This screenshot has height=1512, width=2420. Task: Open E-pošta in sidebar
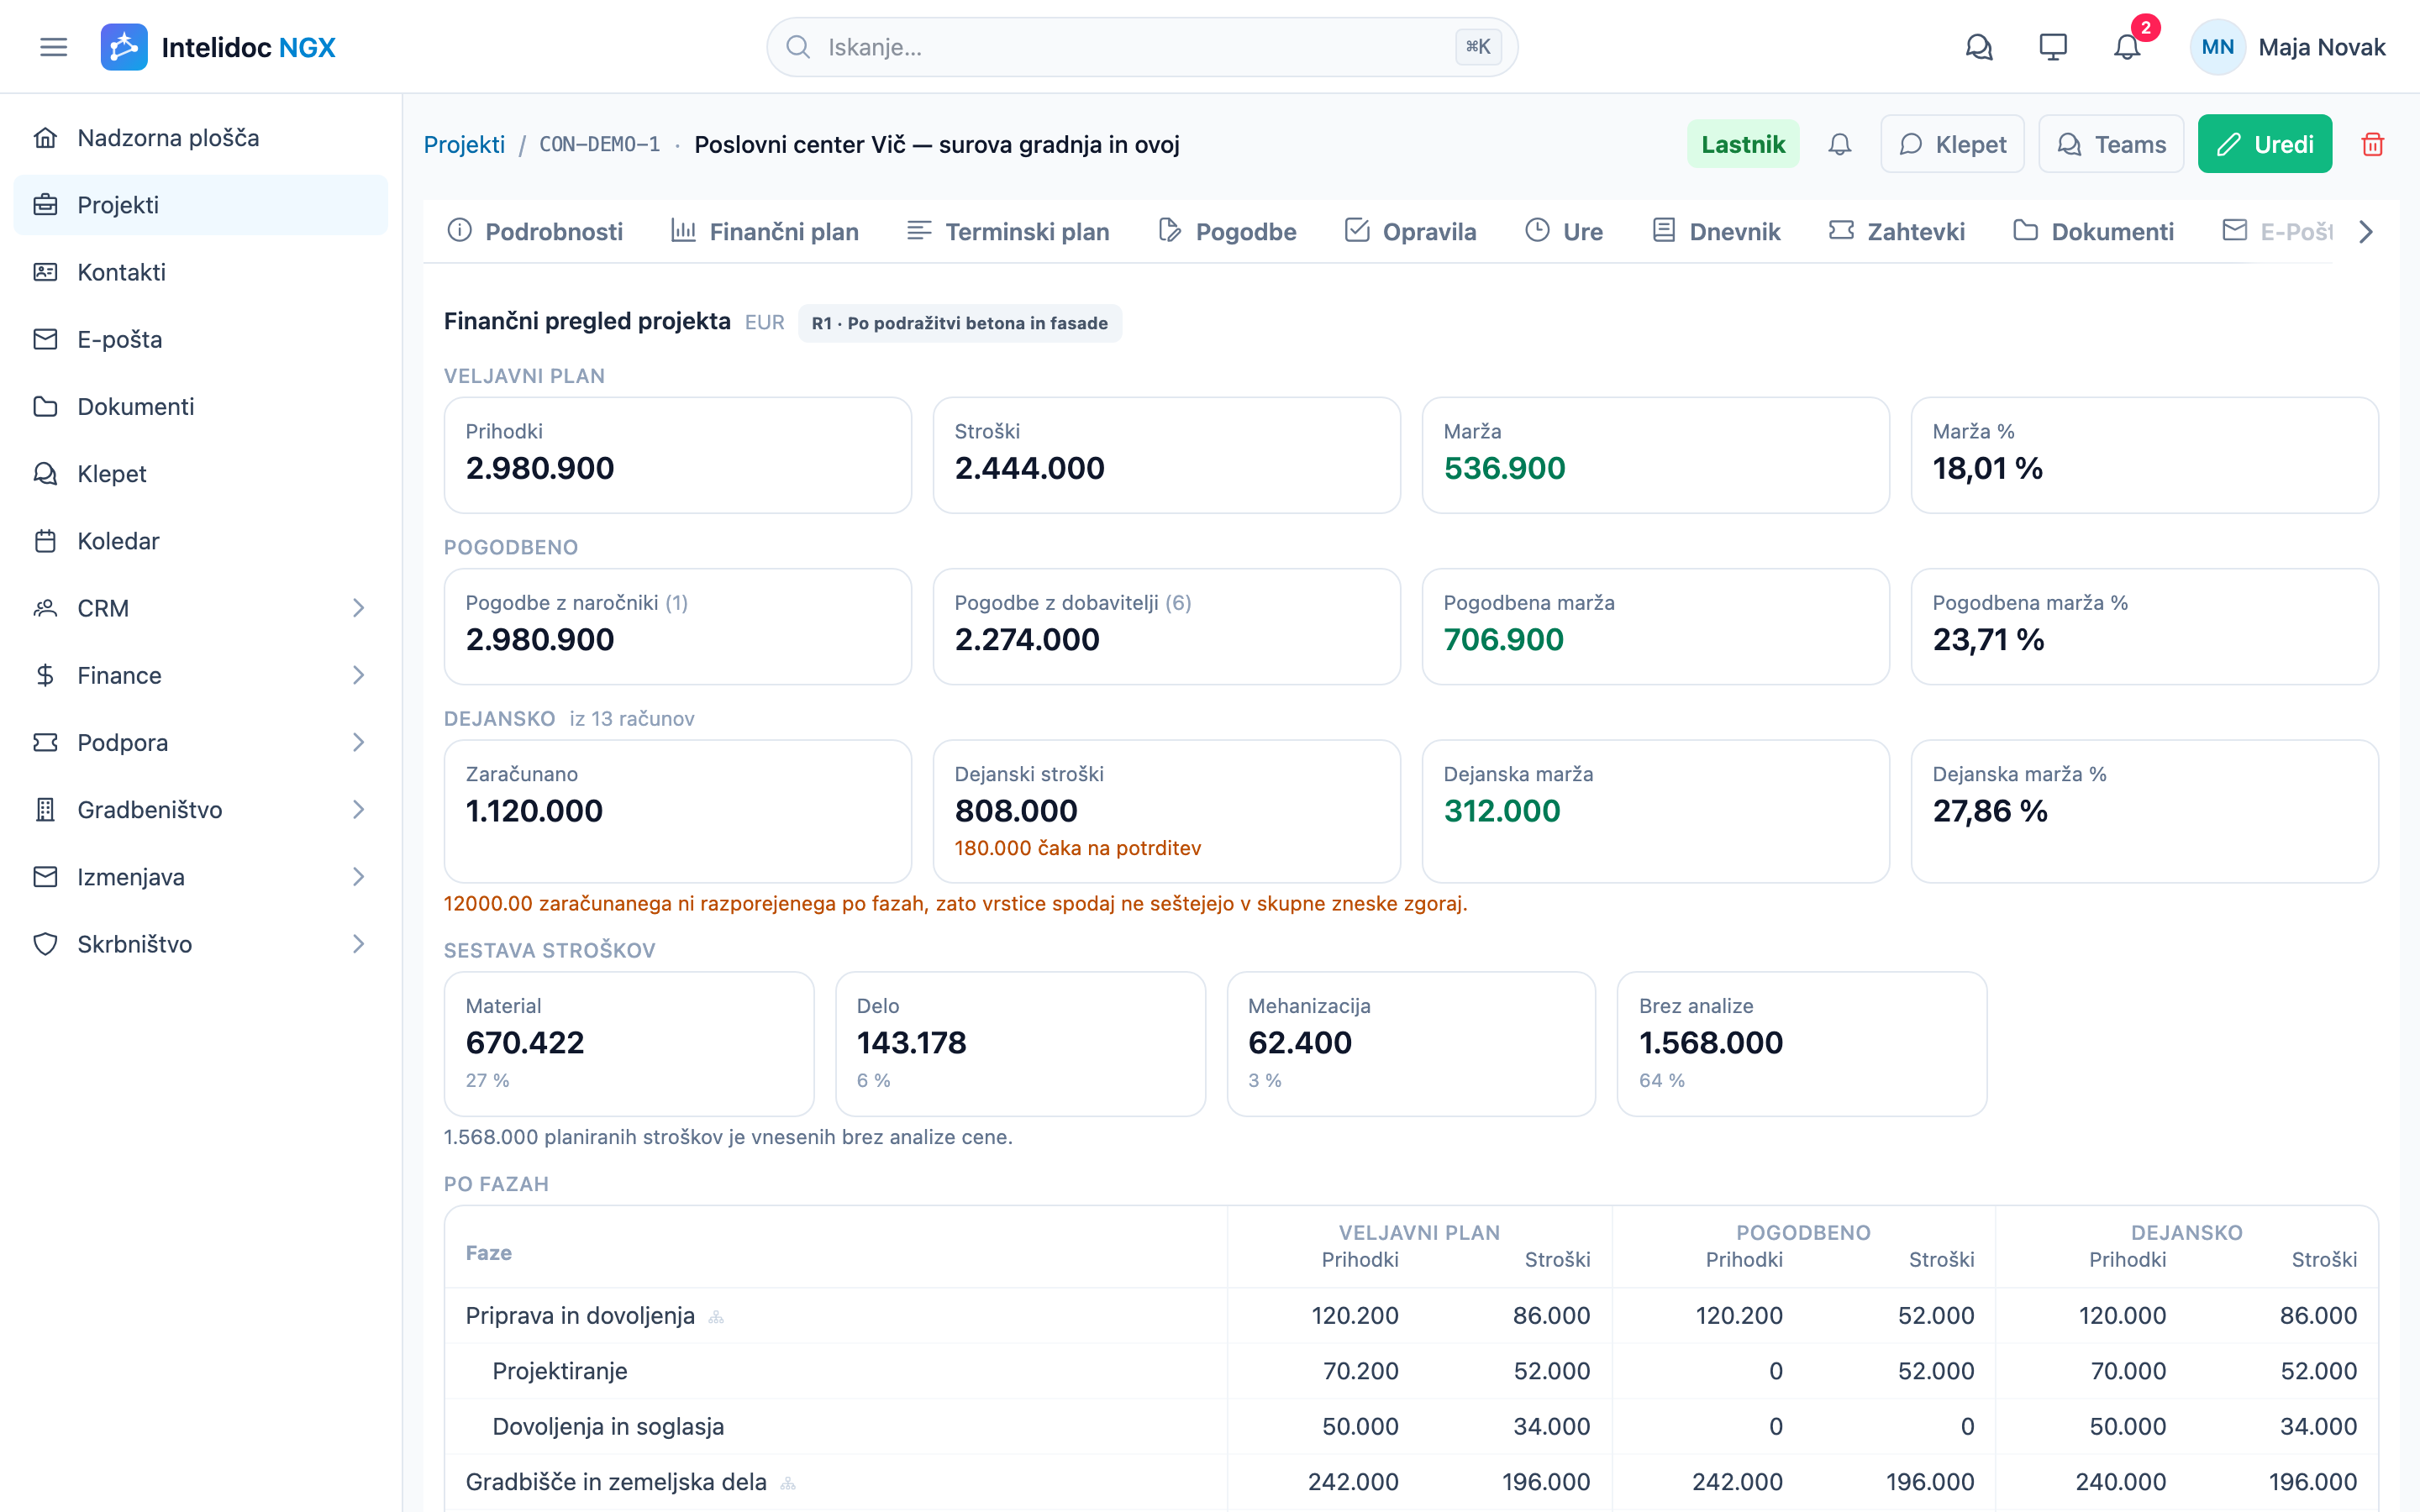[201, 339]
